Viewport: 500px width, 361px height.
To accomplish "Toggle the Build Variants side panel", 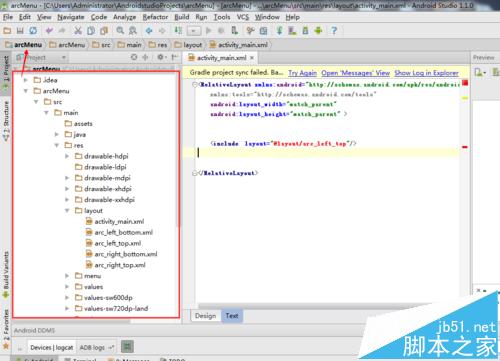I will 6,274.
